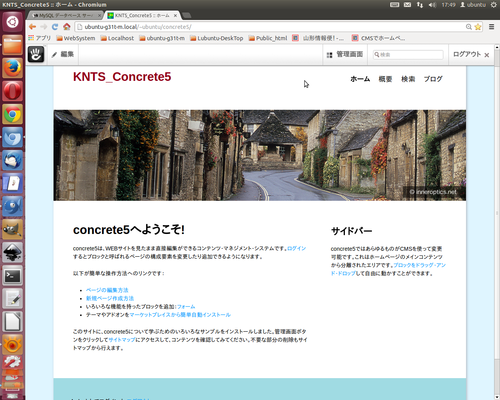Open the 山形情報便 bookmark
The width and height of the screenshot is (500, 400).
[x=318, y=38]
